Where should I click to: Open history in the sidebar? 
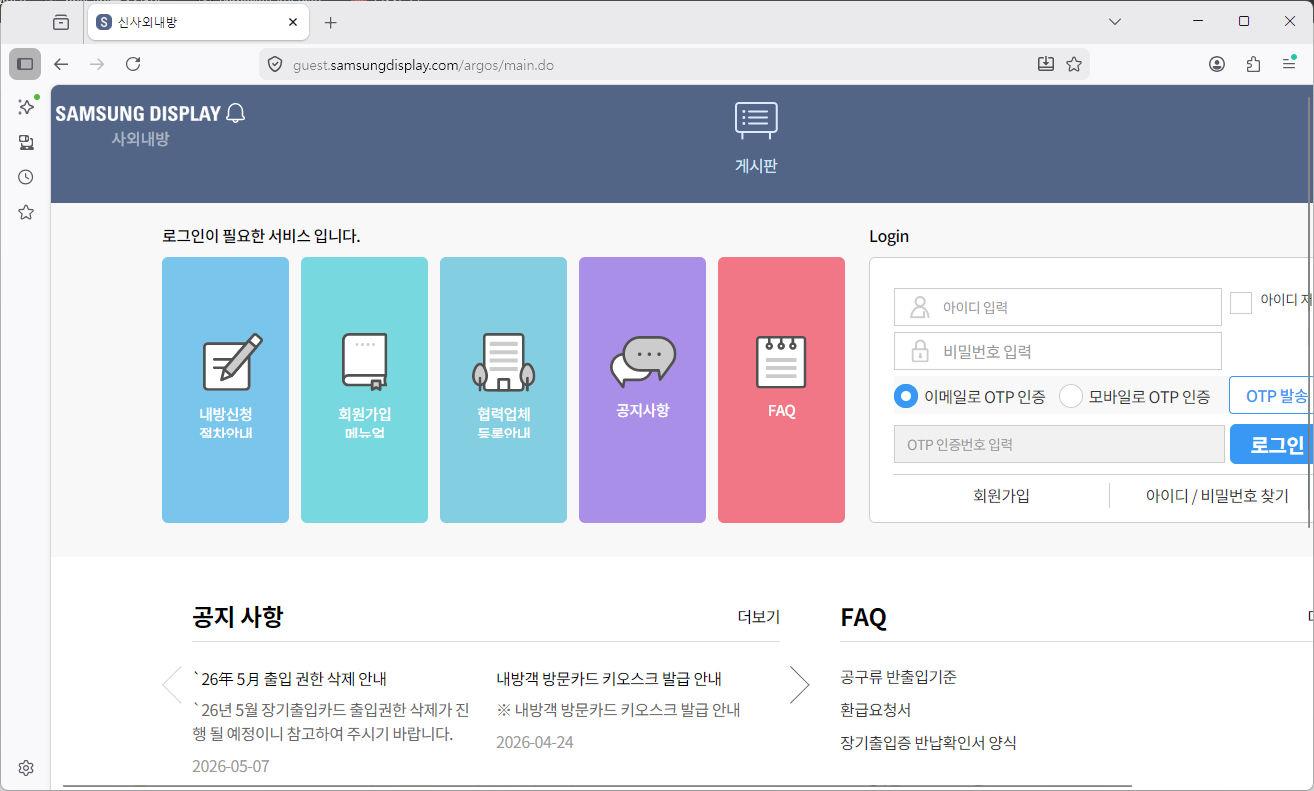pos(26,177)
